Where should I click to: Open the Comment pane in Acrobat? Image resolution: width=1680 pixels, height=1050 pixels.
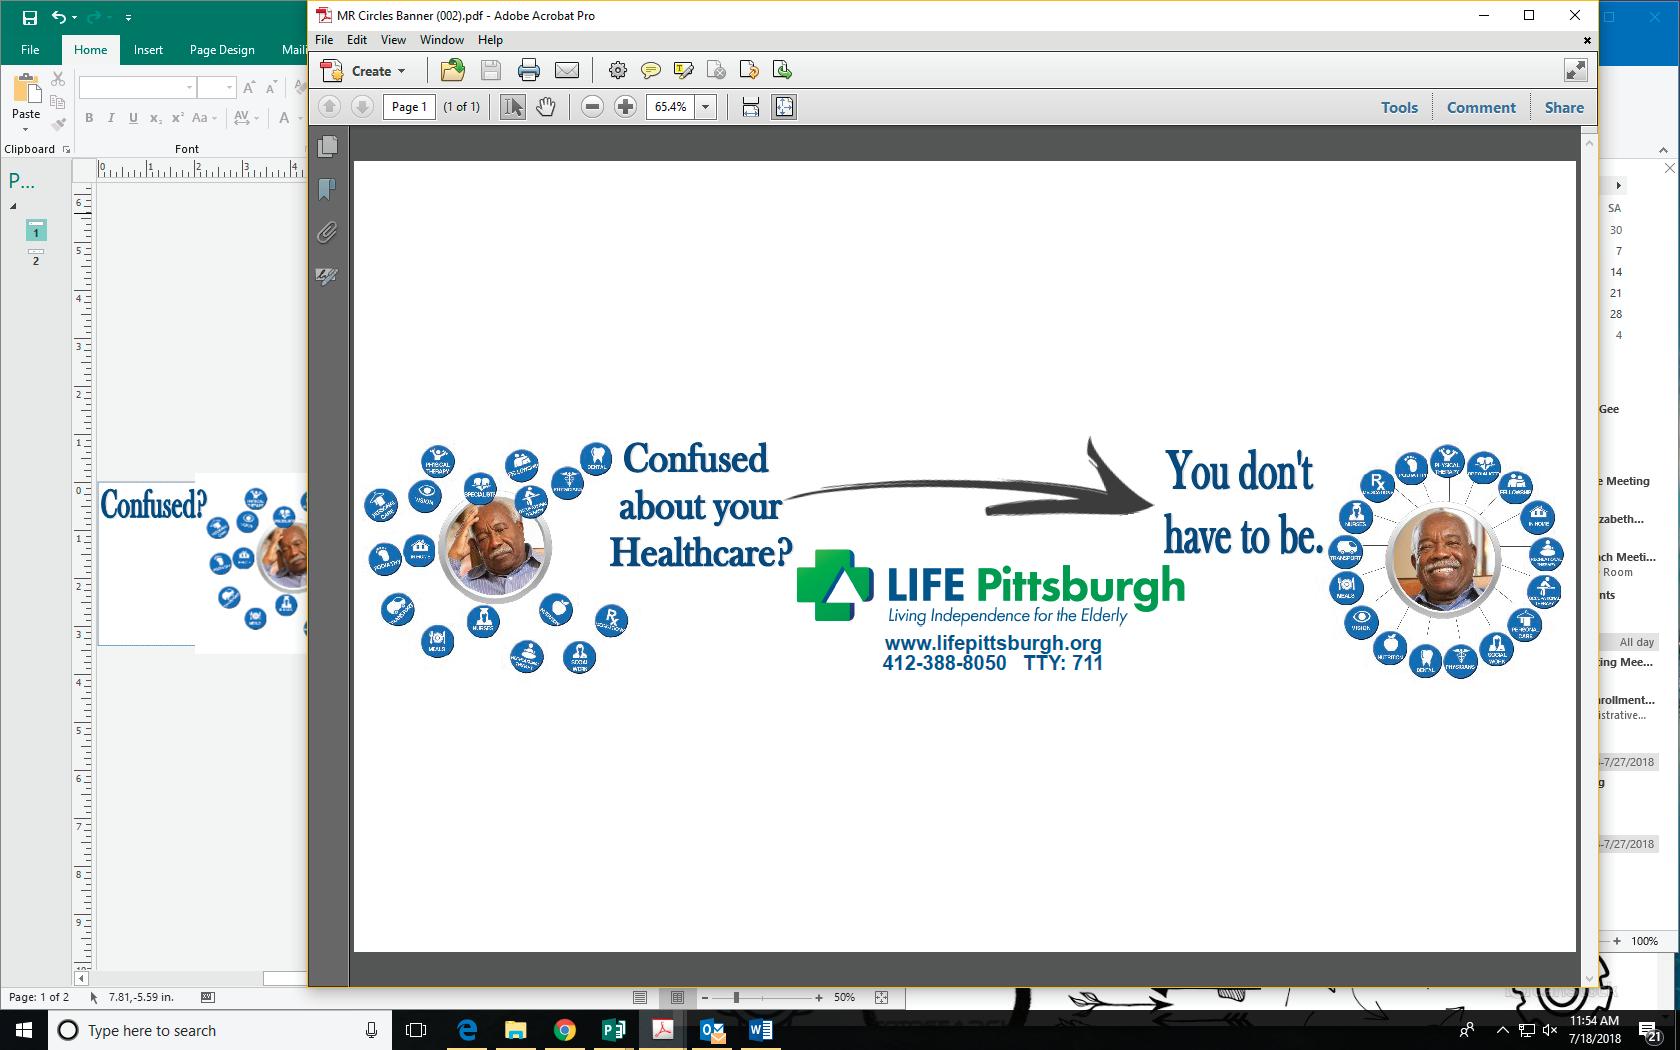point(1481,107)
